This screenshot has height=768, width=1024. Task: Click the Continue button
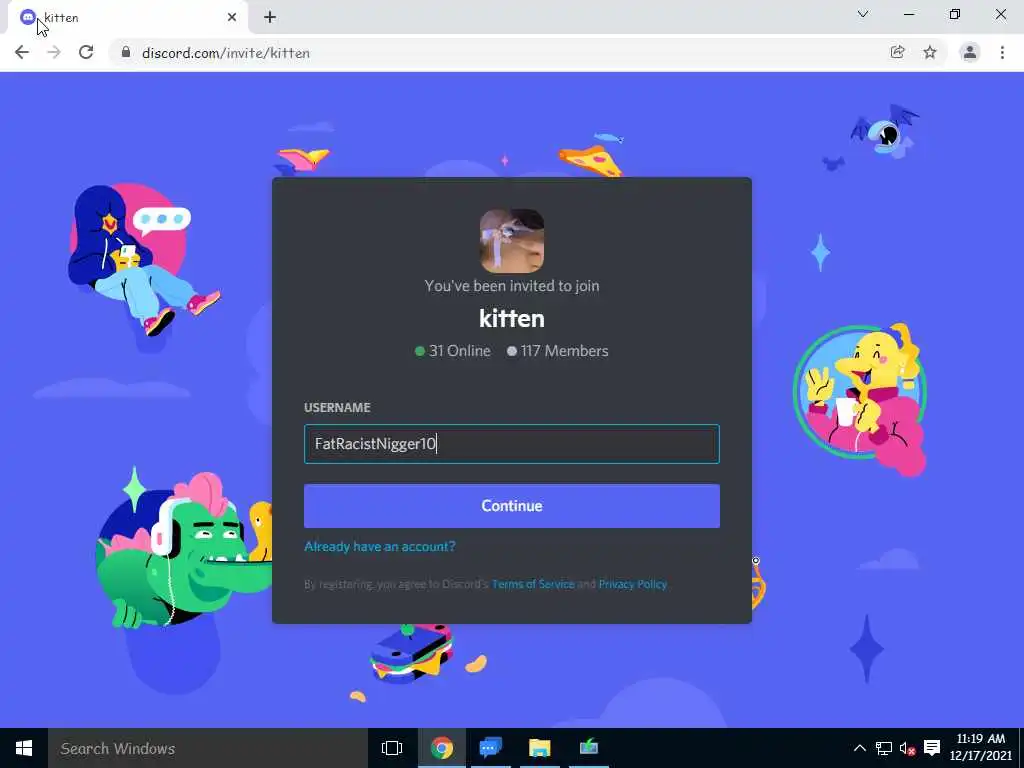coord(512,506)
